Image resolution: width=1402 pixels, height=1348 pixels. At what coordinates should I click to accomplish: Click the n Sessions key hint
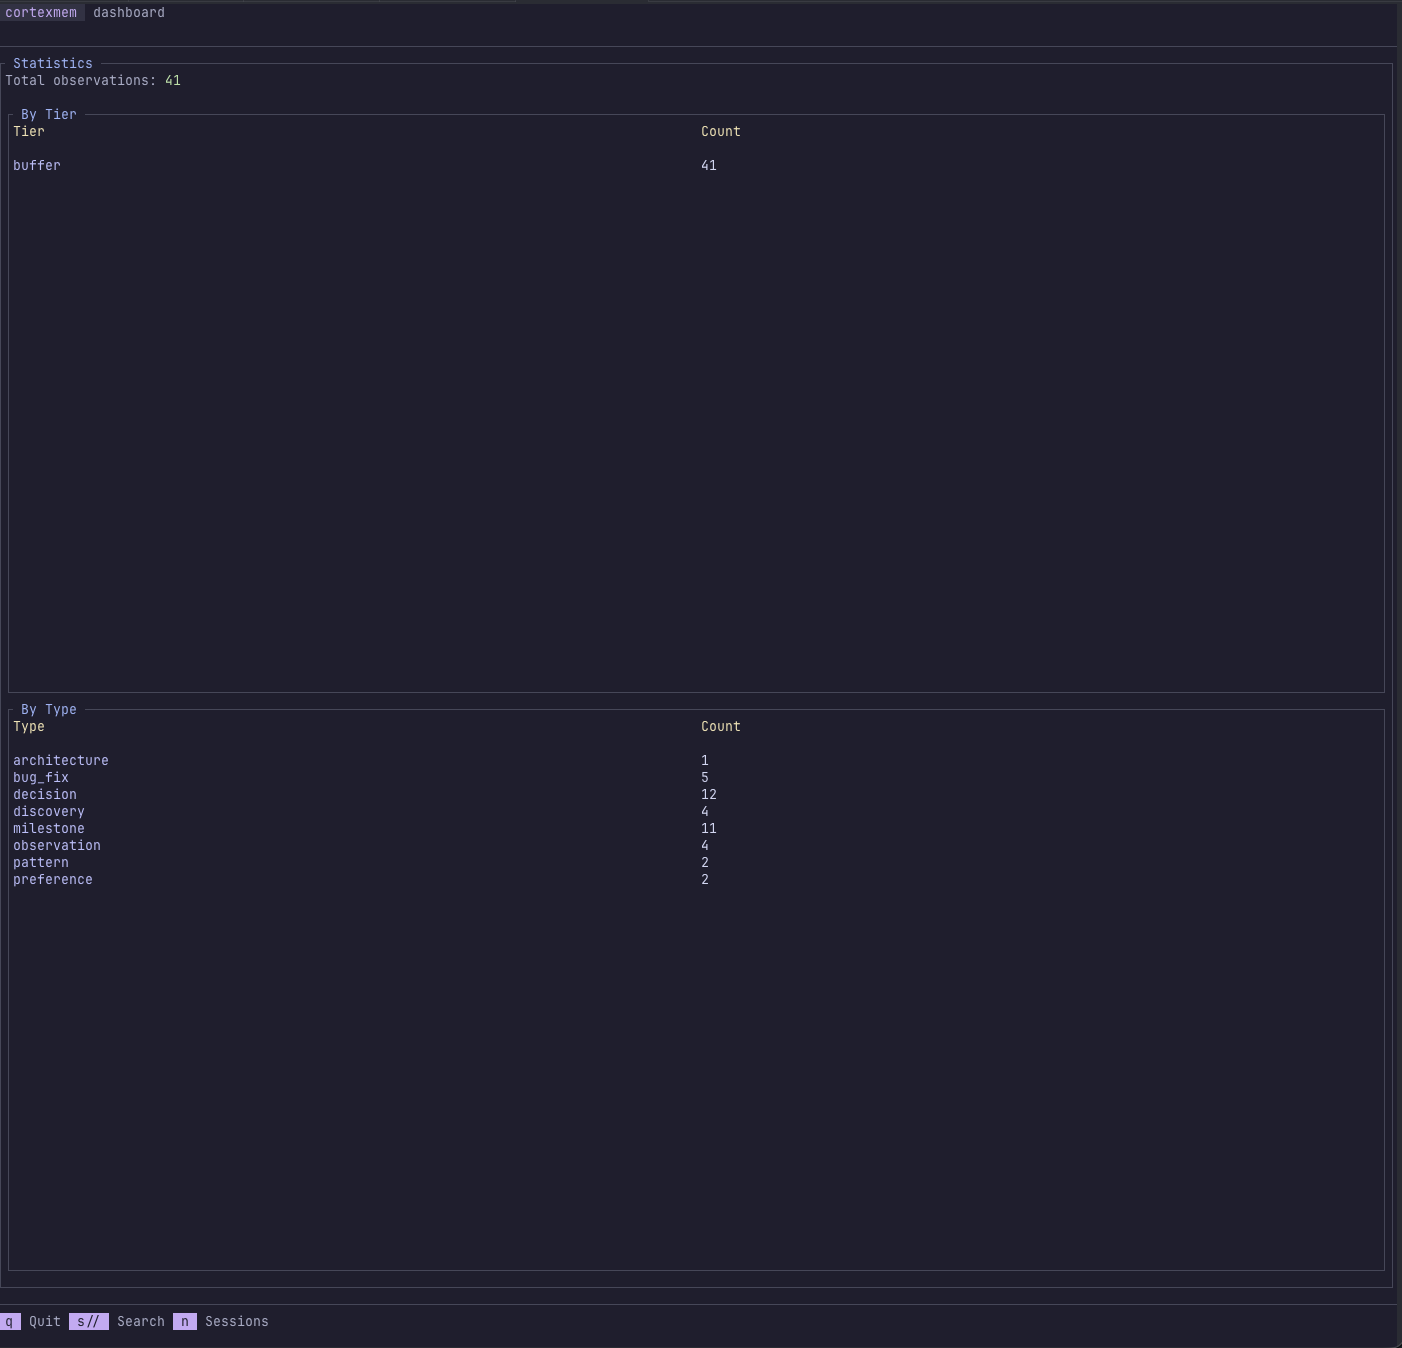click(221, 1322)
